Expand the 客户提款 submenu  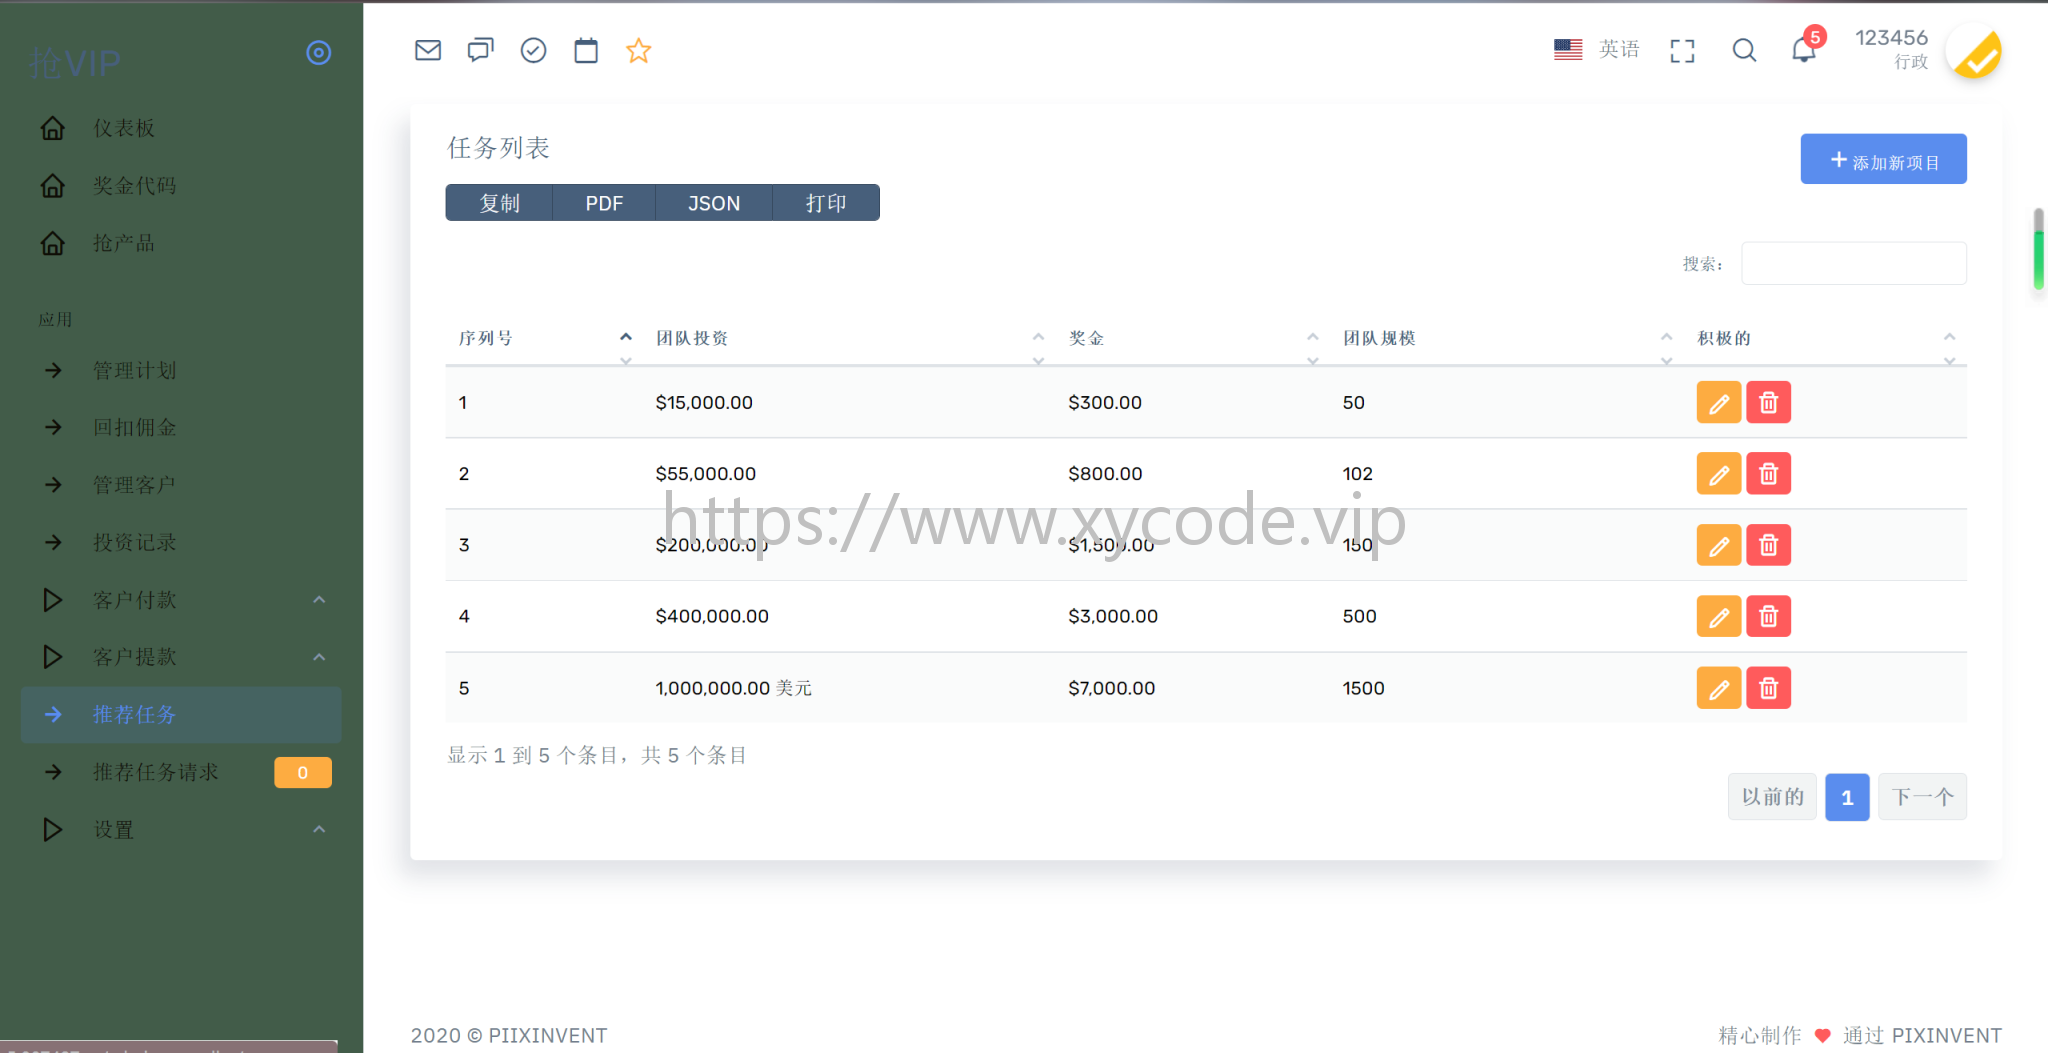[x=181, y=657]
